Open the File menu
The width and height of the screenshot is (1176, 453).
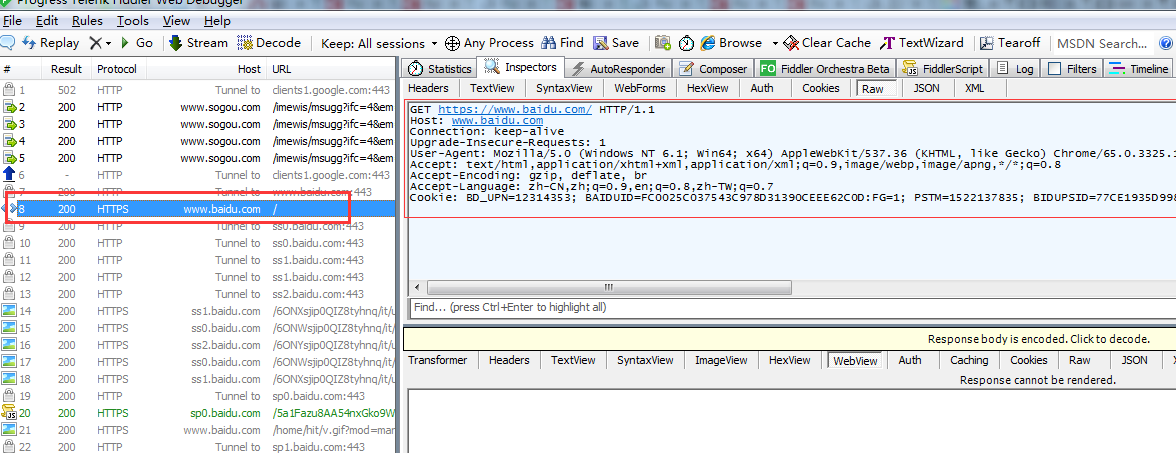pos(13,21)
